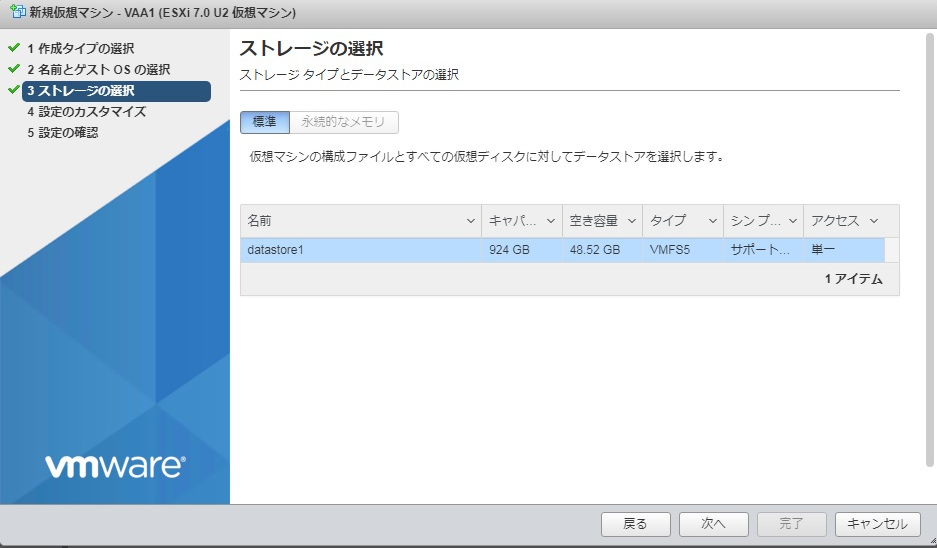
Task: Open the 名前 column dropdown arrow
Action: pyautogui.click(x=471, y=221)
